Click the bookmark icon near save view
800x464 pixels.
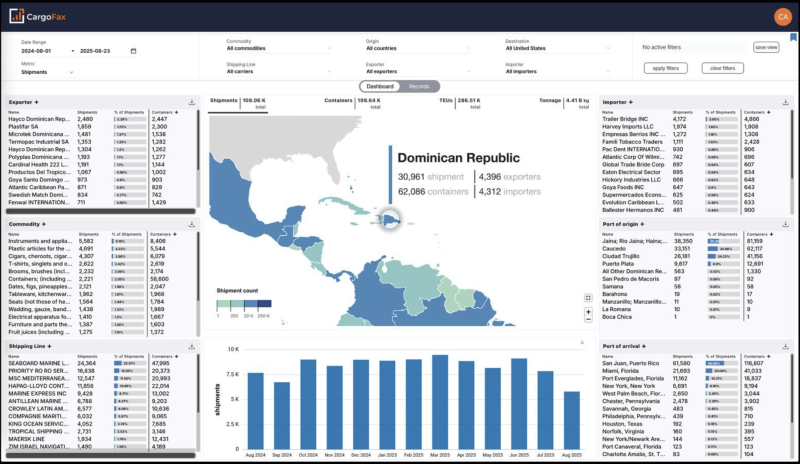(x=793, y=37)
